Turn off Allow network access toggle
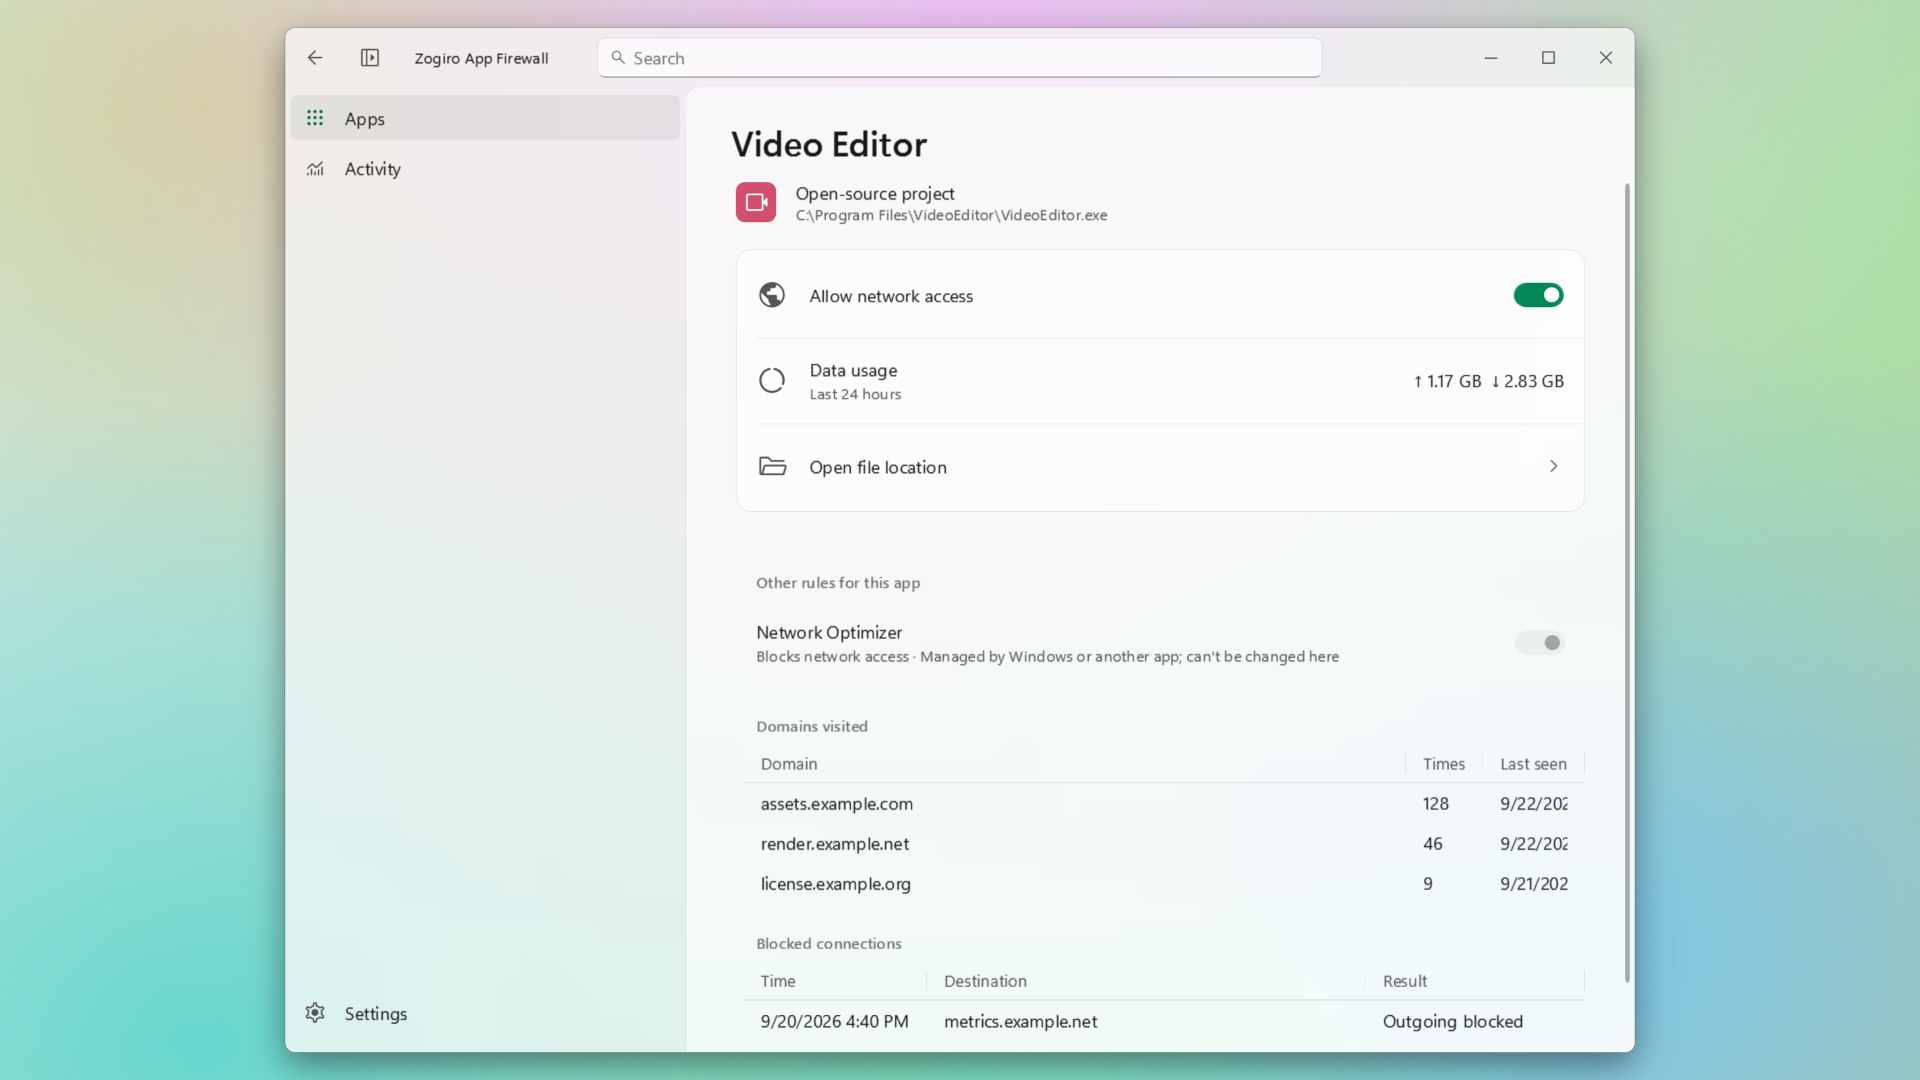Image resolution: width=1920 pixels, height=1080 pixels. (1538, 295)
